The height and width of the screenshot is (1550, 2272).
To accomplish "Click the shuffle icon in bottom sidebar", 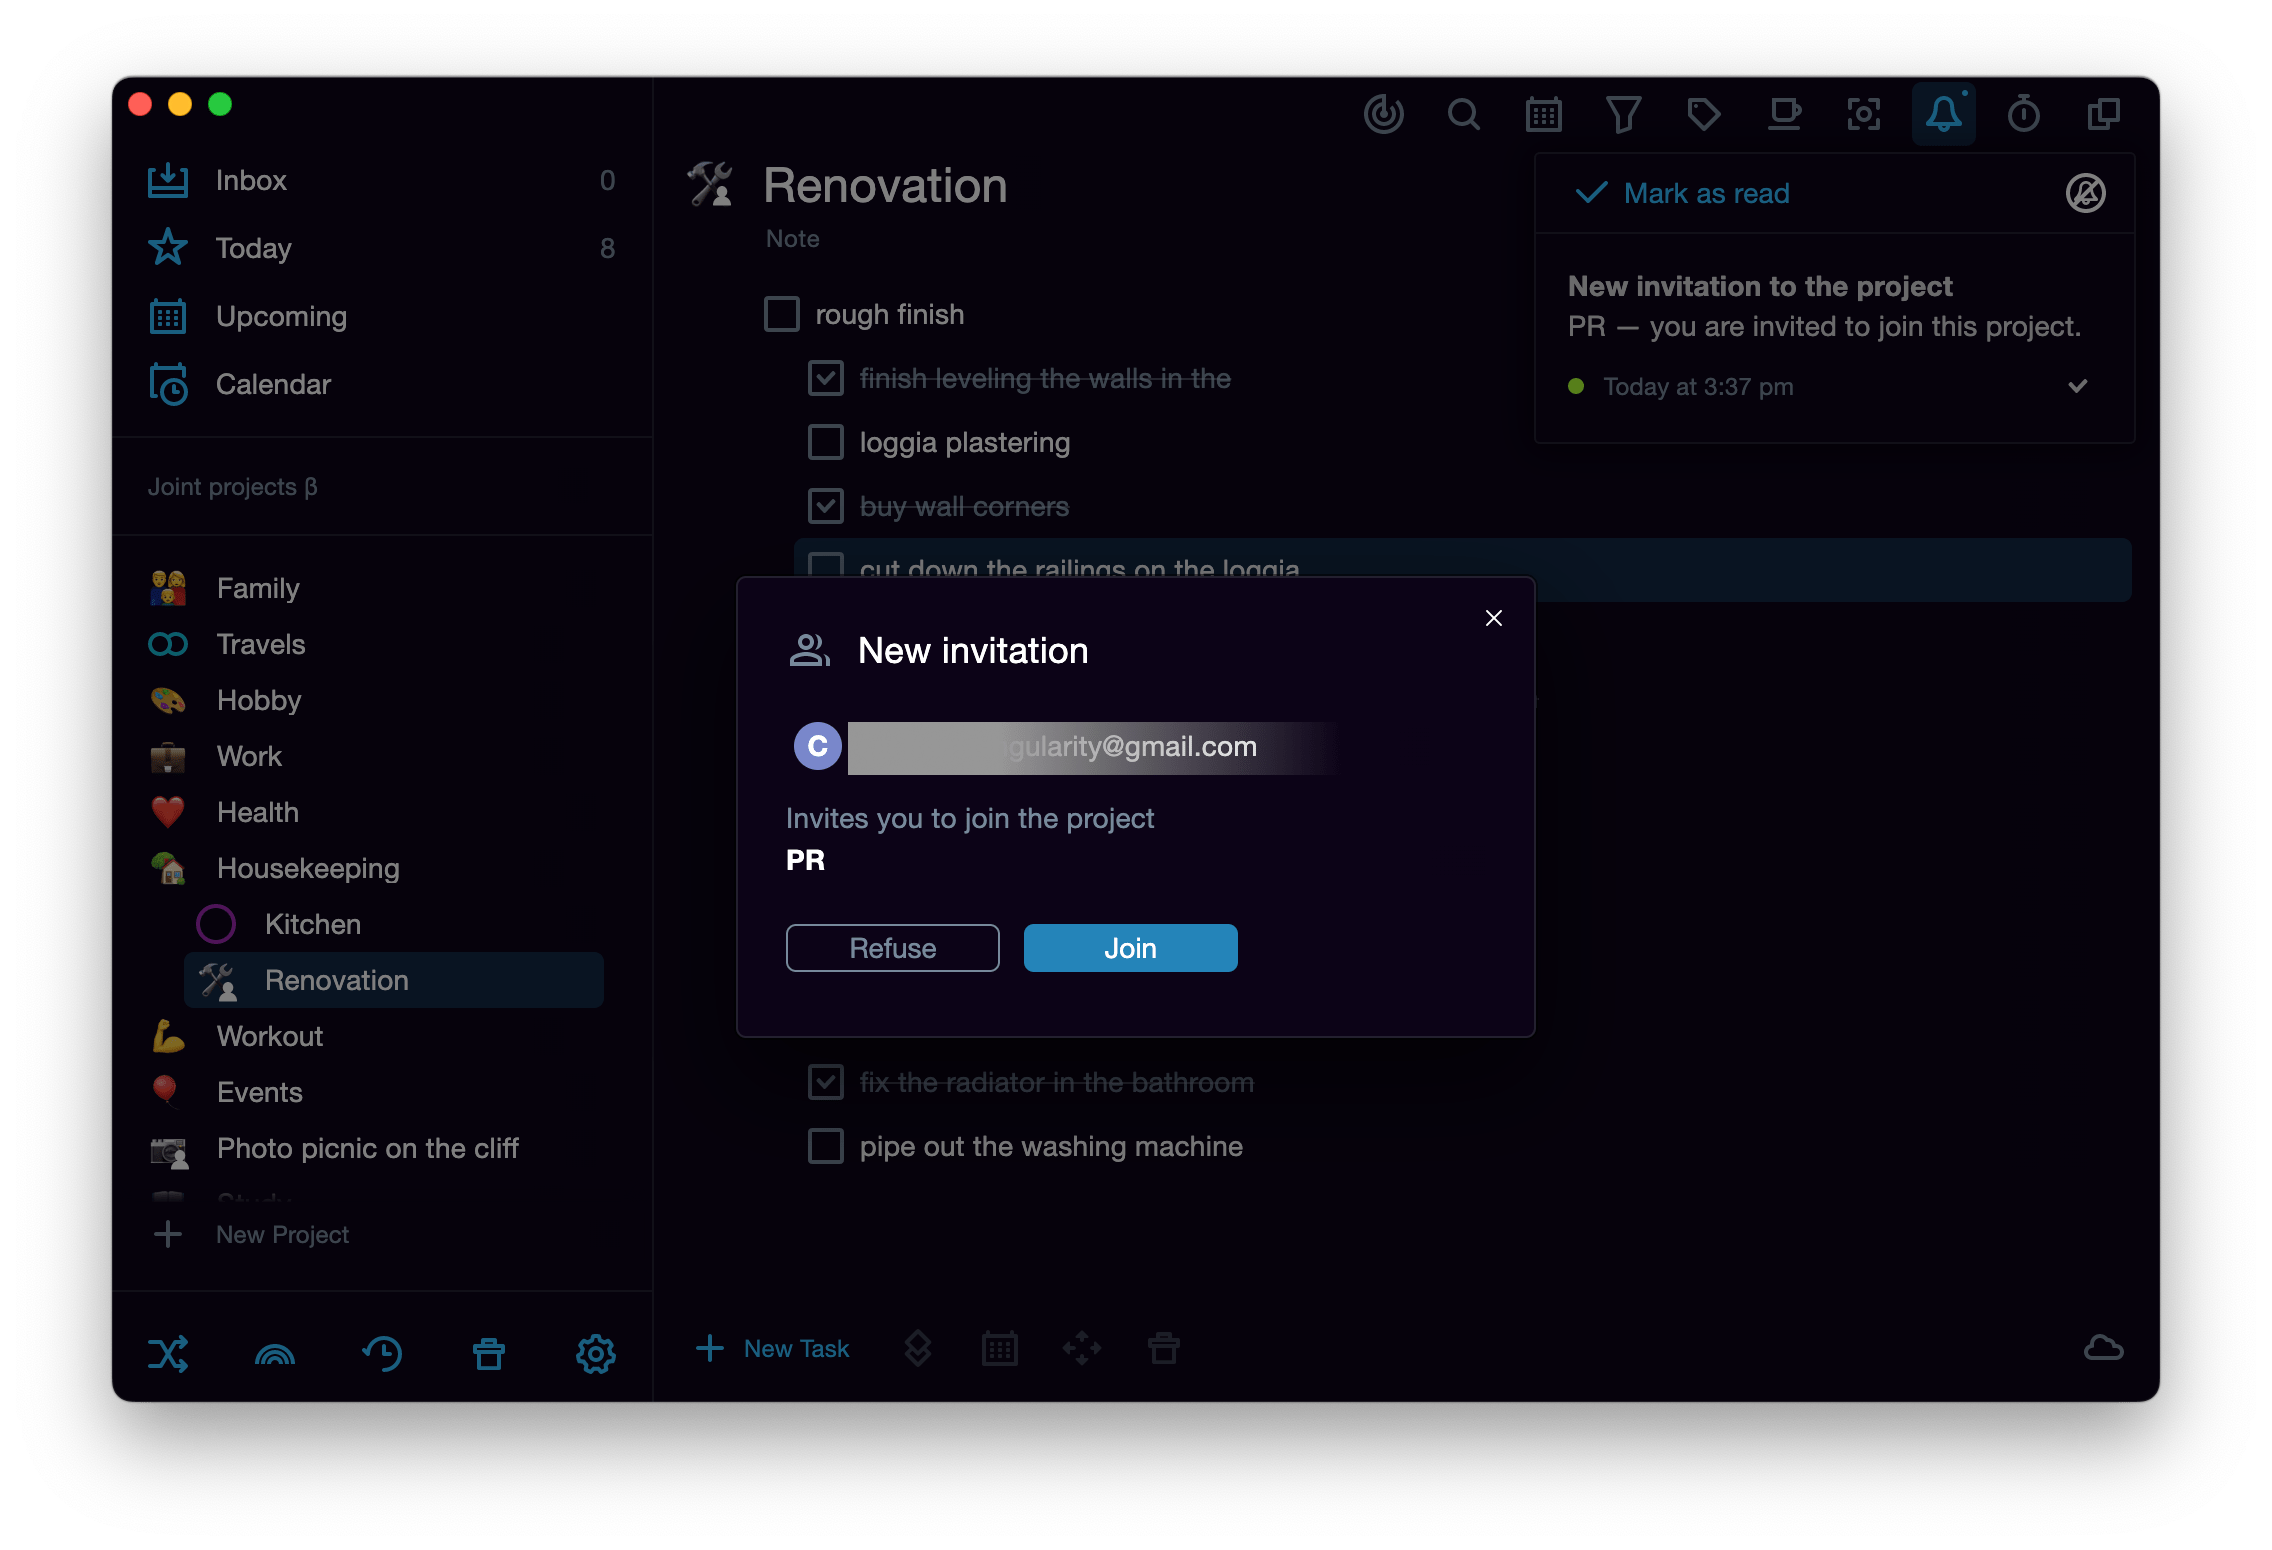I will [x=168, y=1354].
